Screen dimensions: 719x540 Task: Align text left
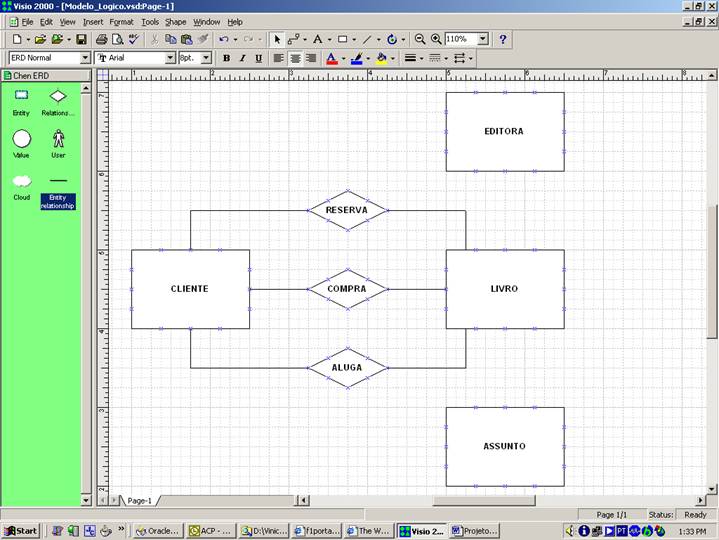pyautogui.click(x=278, y=58)
